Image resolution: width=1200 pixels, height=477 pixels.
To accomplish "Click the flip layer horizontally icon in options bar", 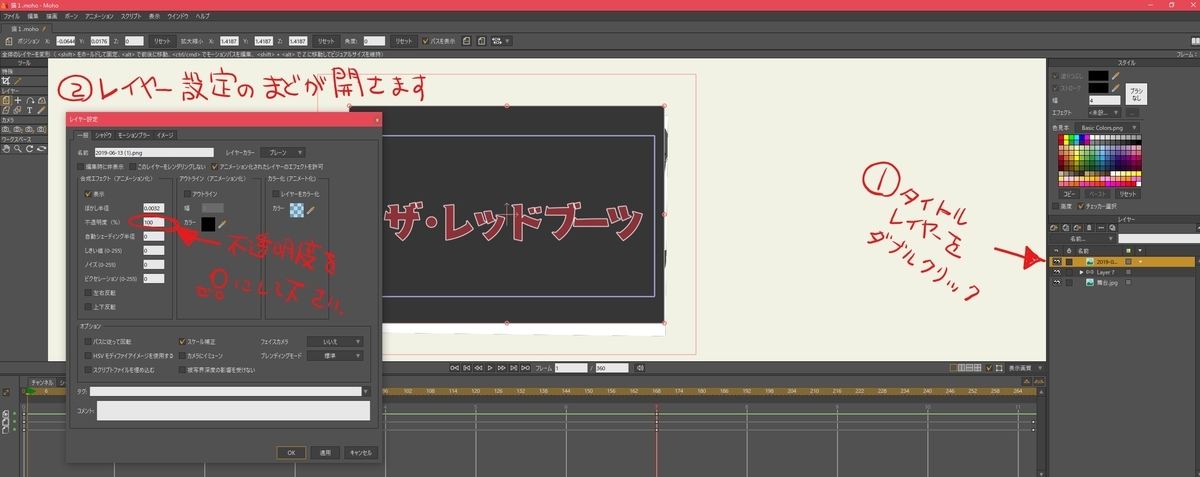I will 466,40.
